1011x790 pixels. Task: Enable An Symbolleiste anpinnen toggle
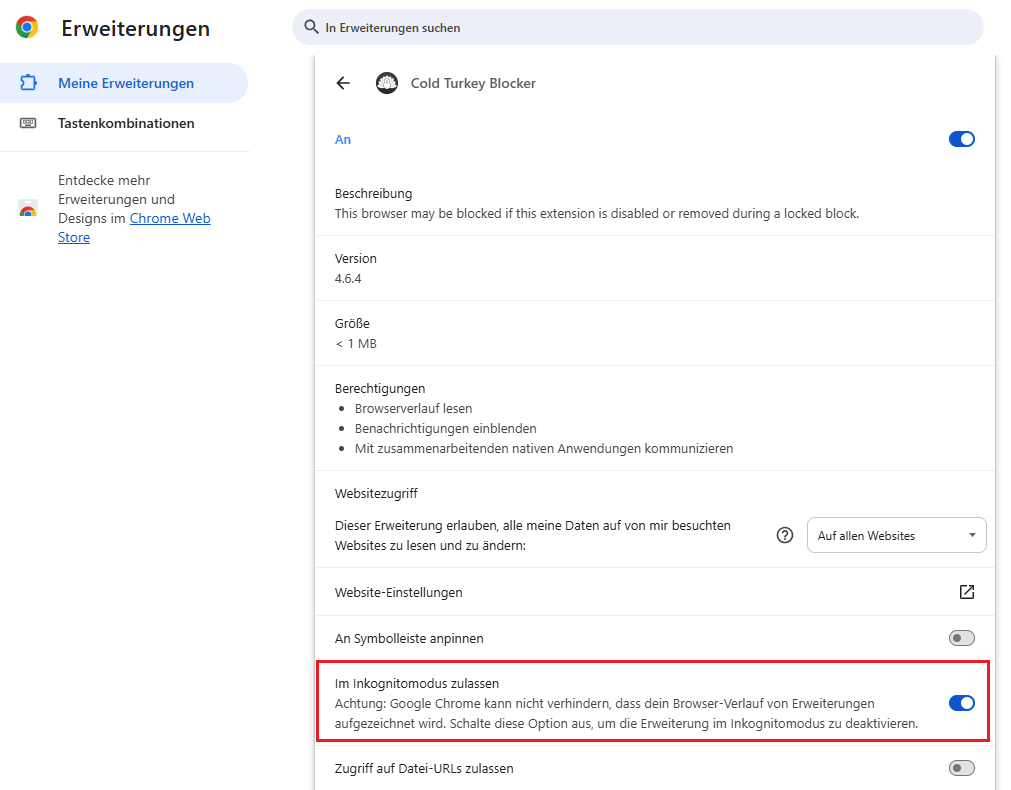click(x=961, y=638)
